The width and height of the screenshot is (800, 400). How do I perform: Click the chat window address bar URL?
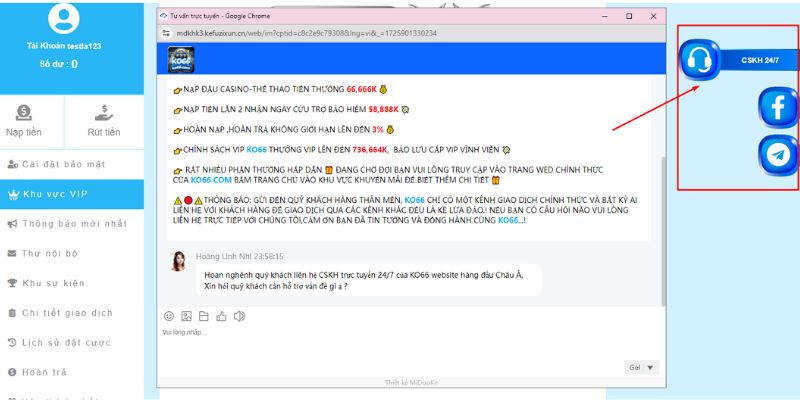(306, 33)
